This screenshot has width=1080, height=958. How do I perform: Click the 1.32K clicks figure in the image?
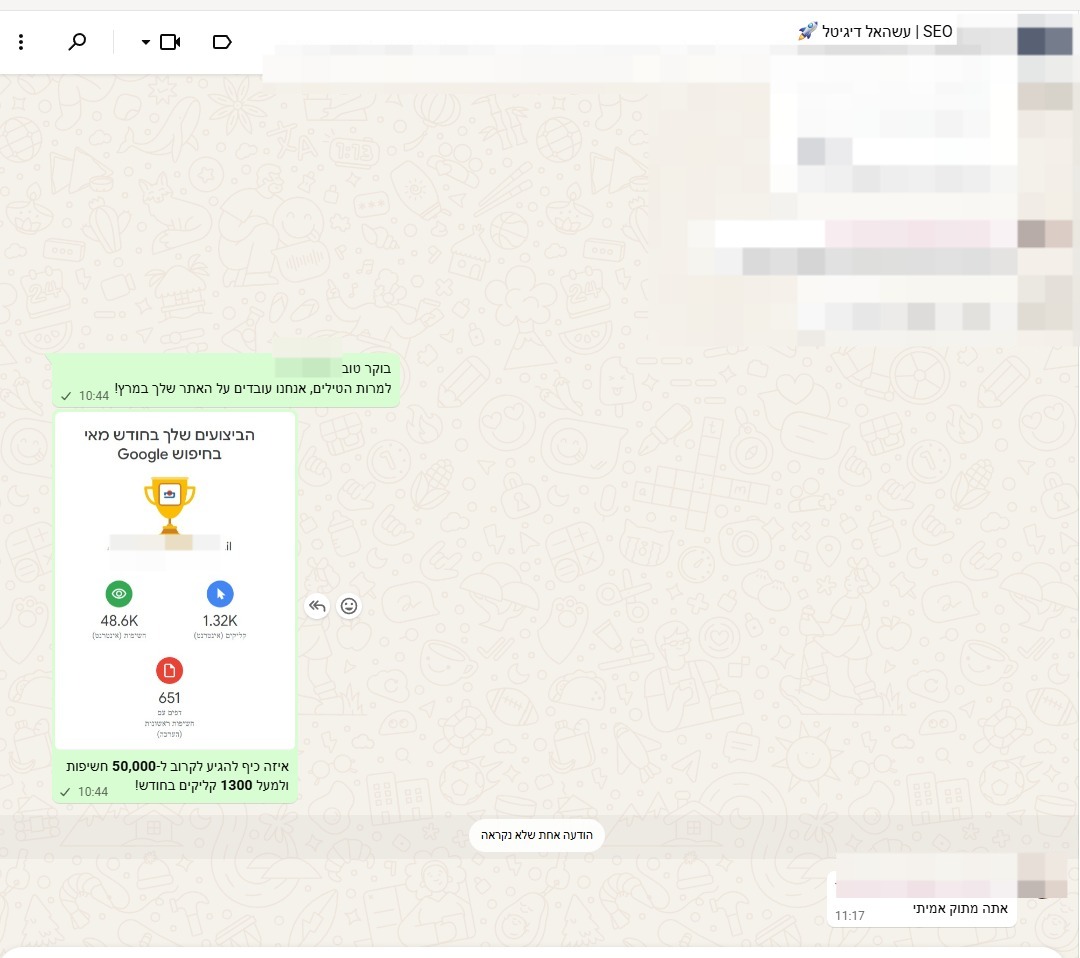point(220,621)
